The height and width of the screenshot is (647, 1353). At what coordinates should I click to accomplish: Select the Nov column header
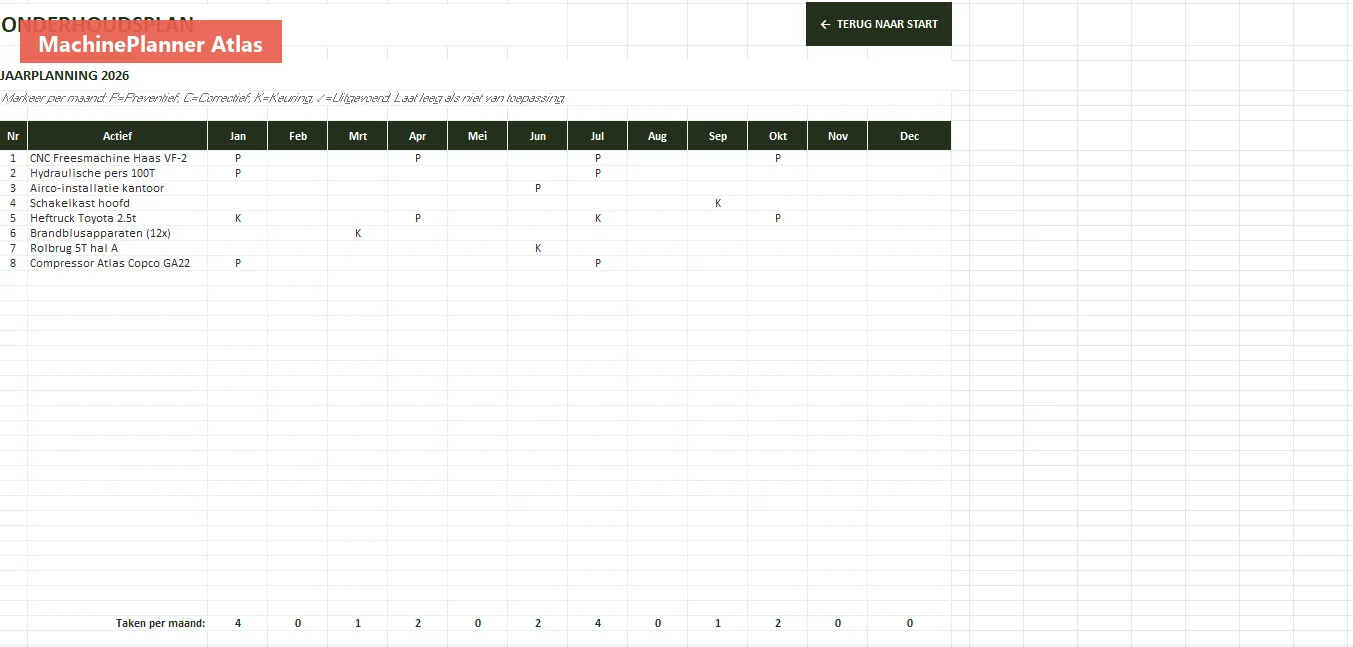(837, 136)
